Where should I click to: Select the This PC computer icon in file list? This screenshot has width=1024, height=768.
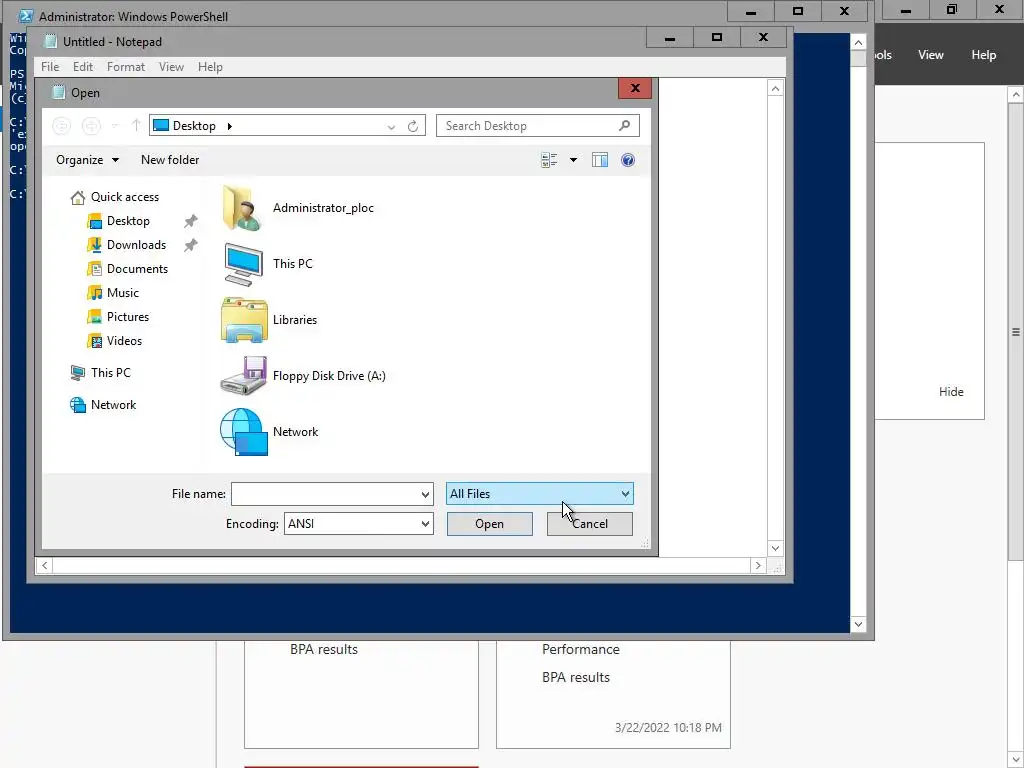(x=243, y=264)
